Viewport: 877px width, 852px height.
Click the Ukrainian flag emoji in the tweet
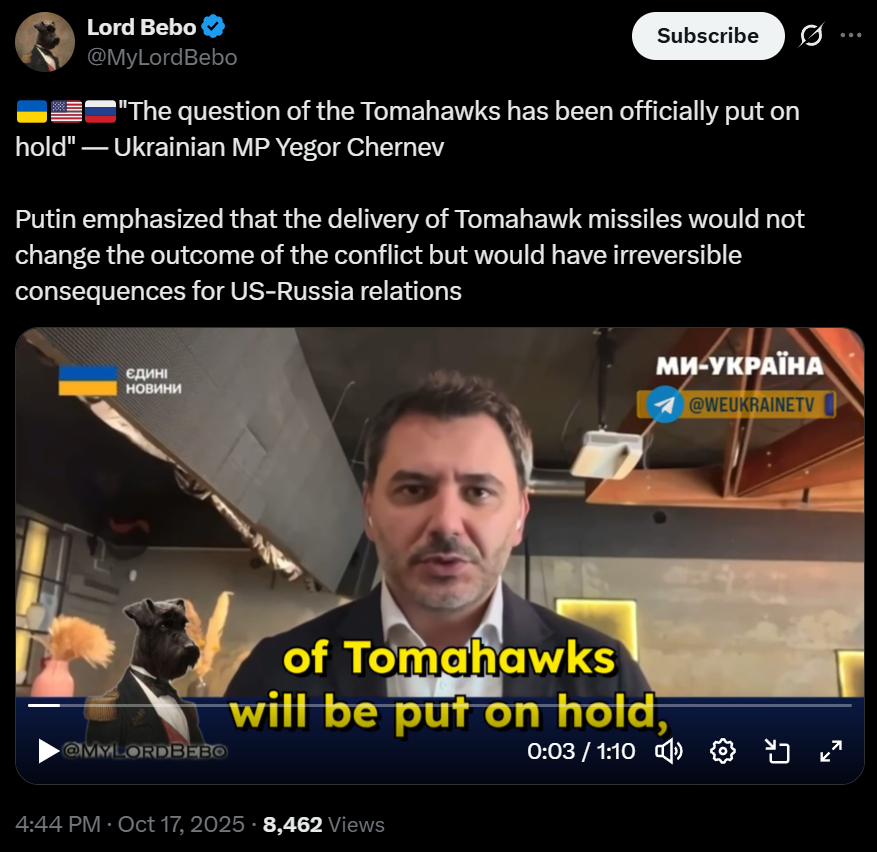[32, 111]
